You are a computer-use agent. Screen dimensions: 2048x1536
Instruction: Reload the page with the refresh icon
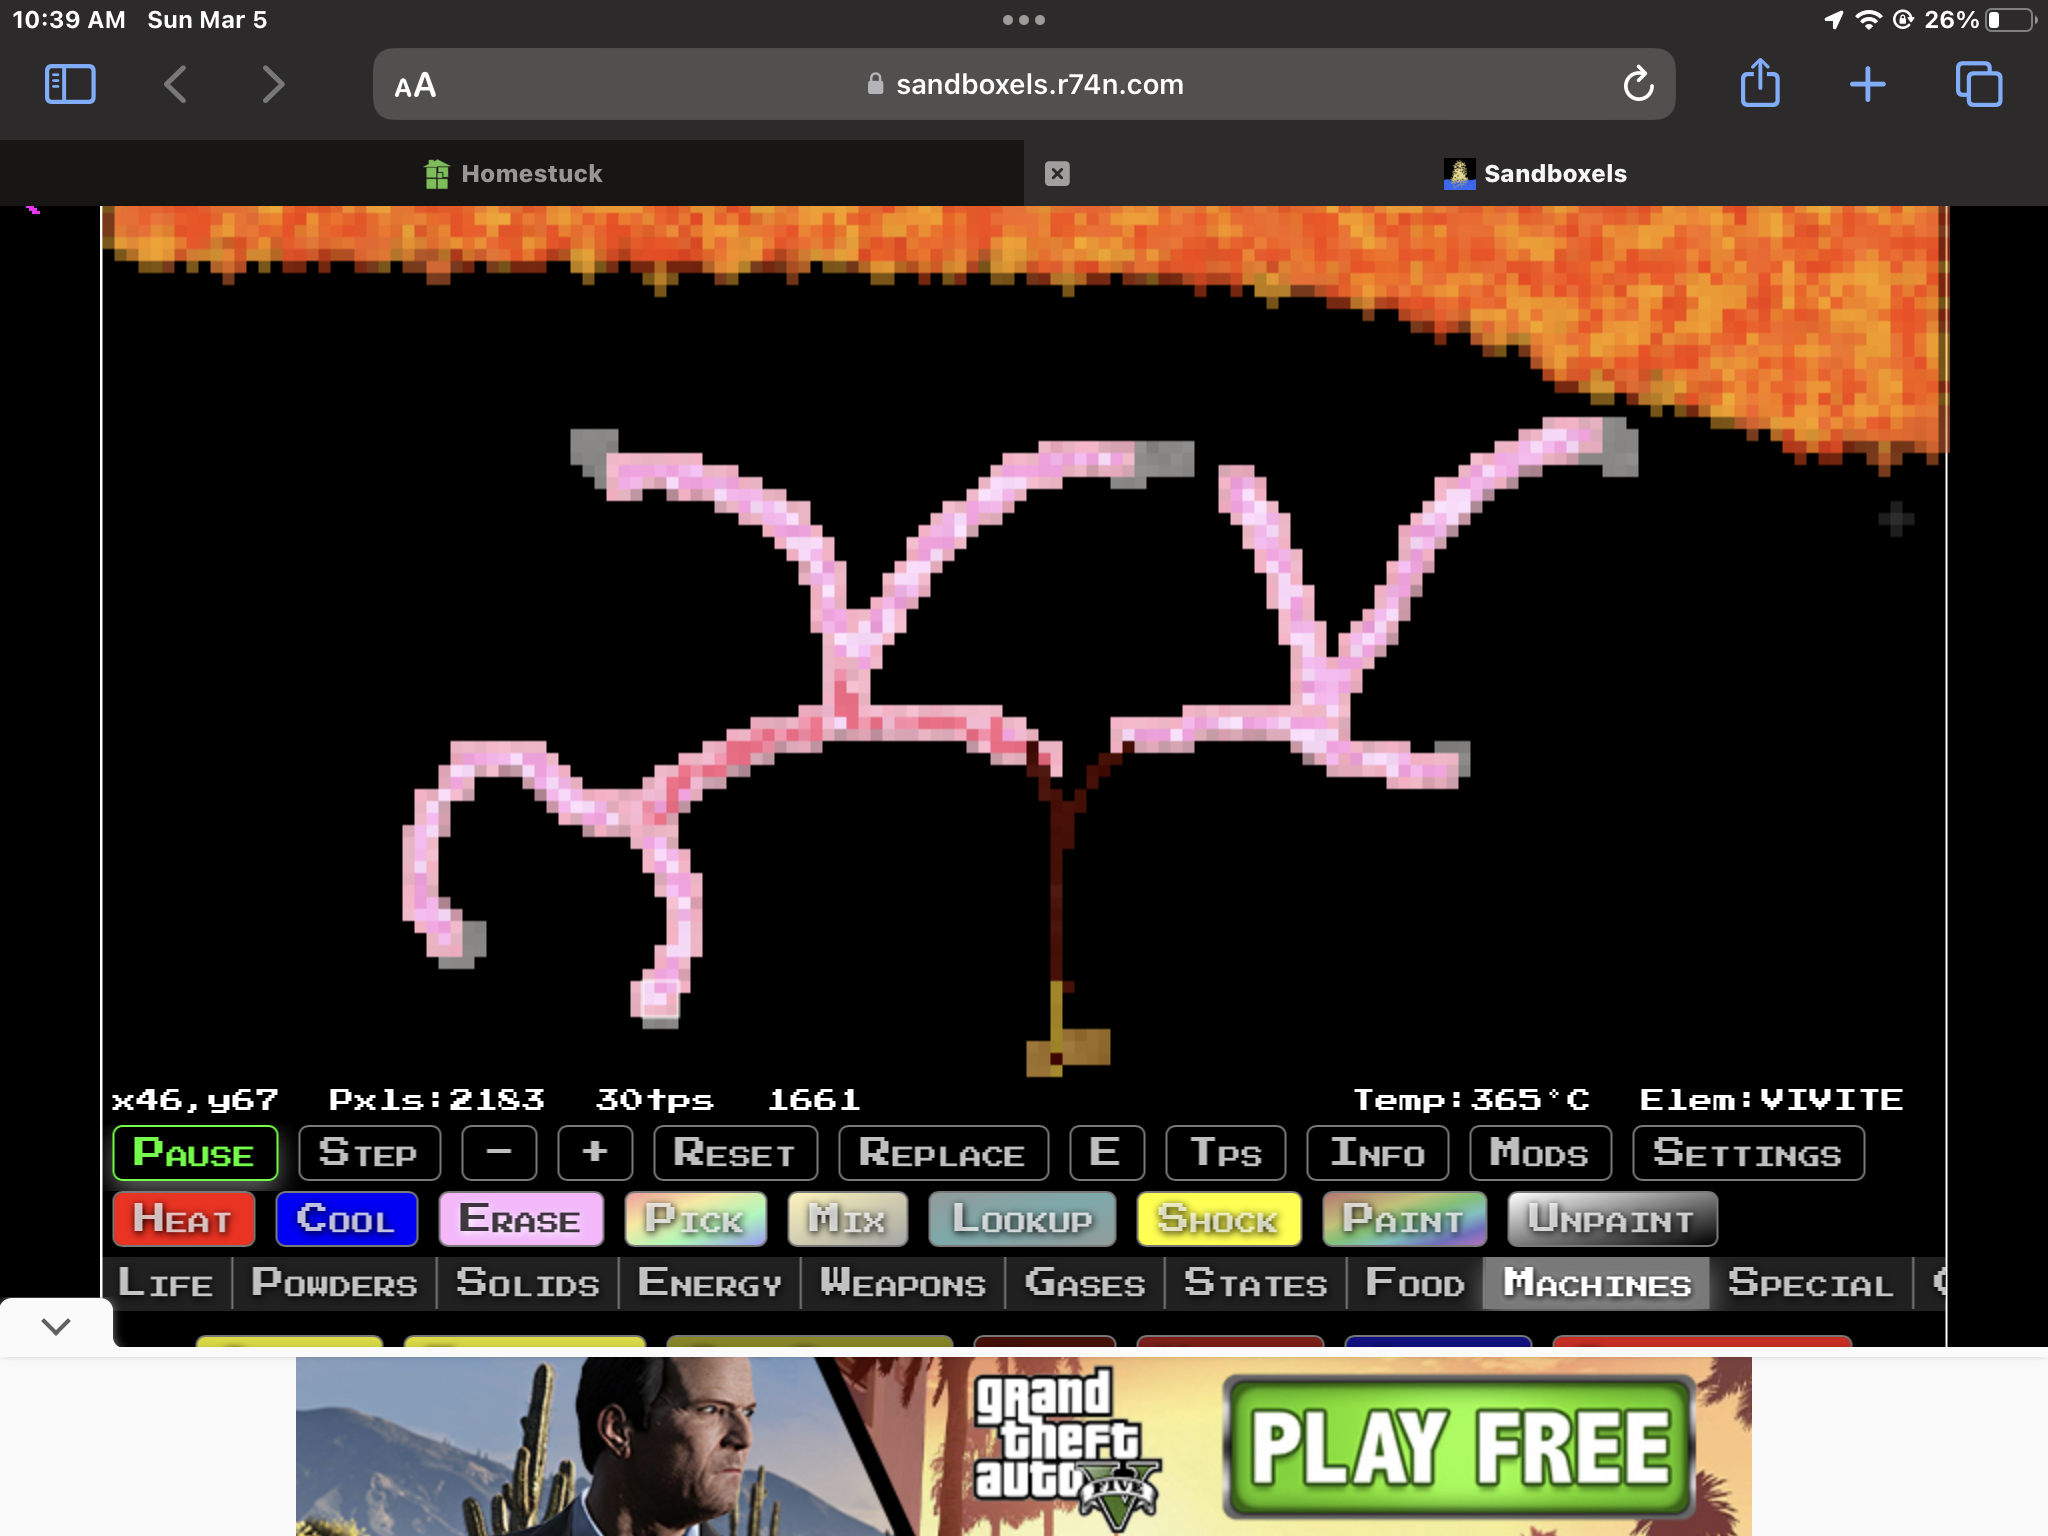coord(1638,84)
